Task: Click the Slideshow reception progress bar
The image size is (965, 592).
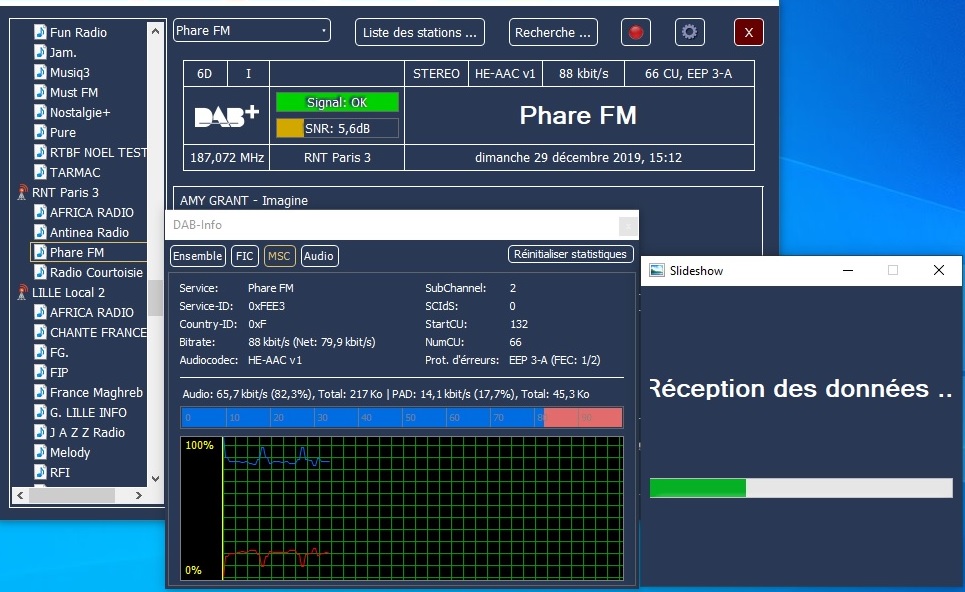Action: [801, 488]
